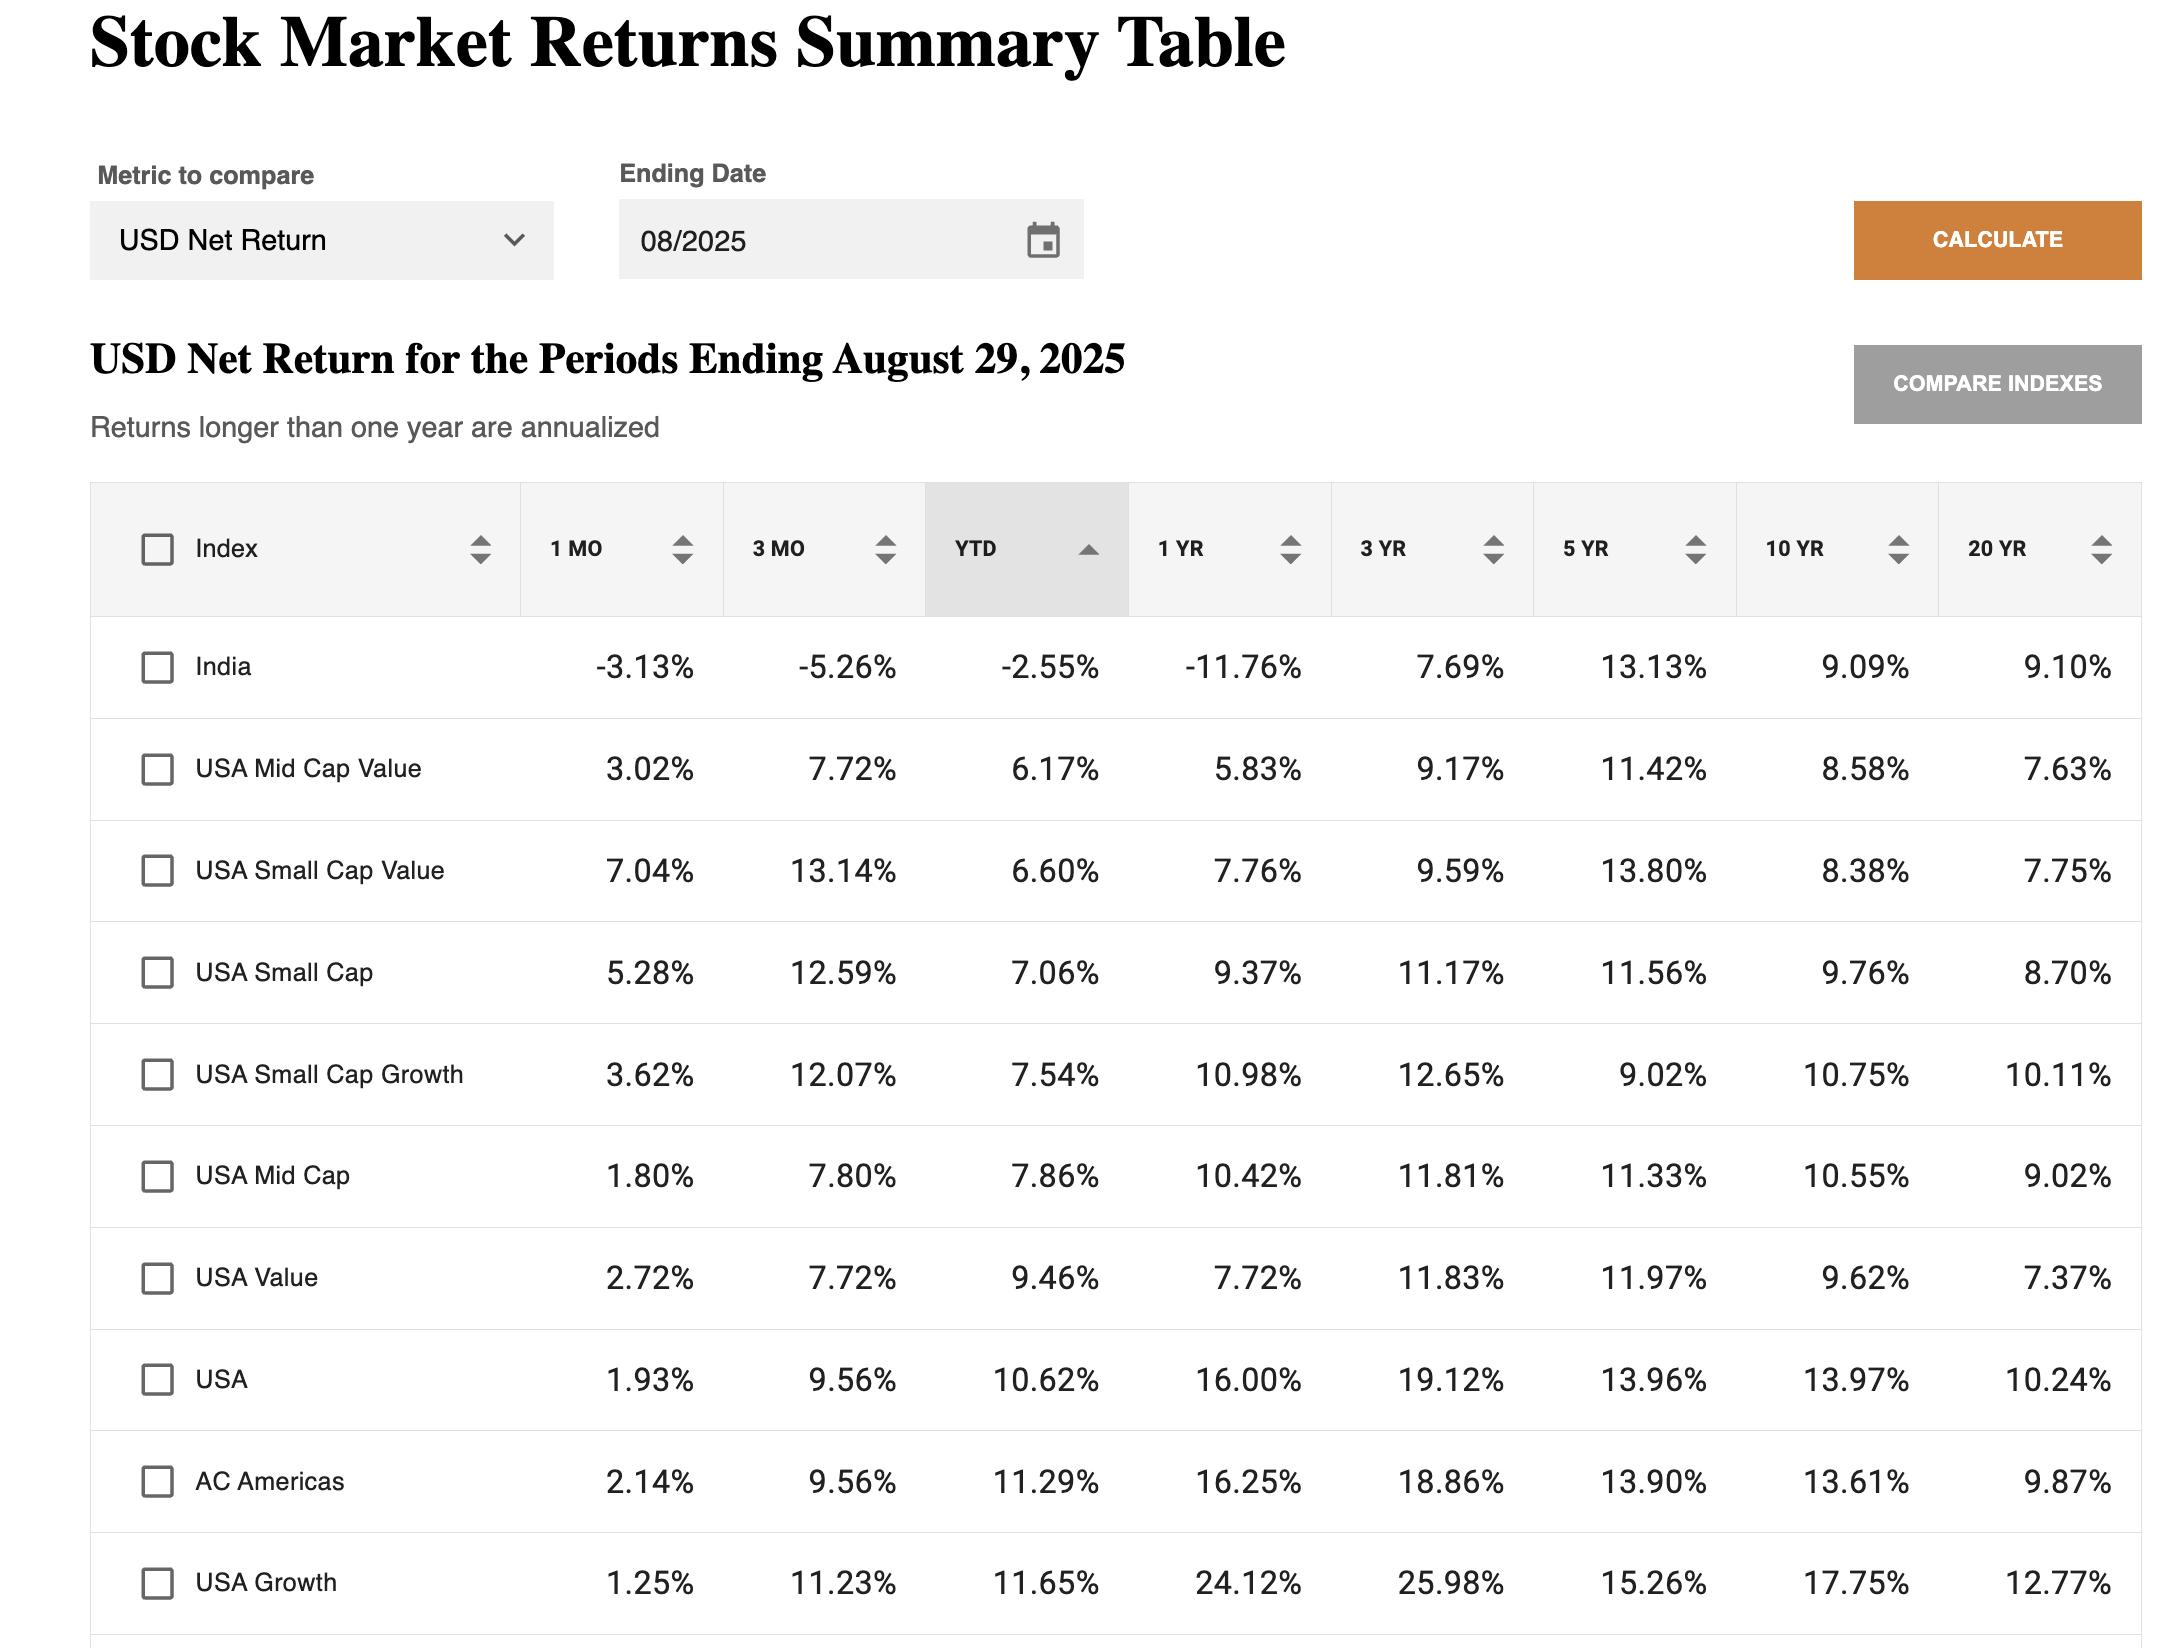2160x1648 pixels.
Task: Sort table by 5 YR column arrows
Action: (x=1695, y=549)
